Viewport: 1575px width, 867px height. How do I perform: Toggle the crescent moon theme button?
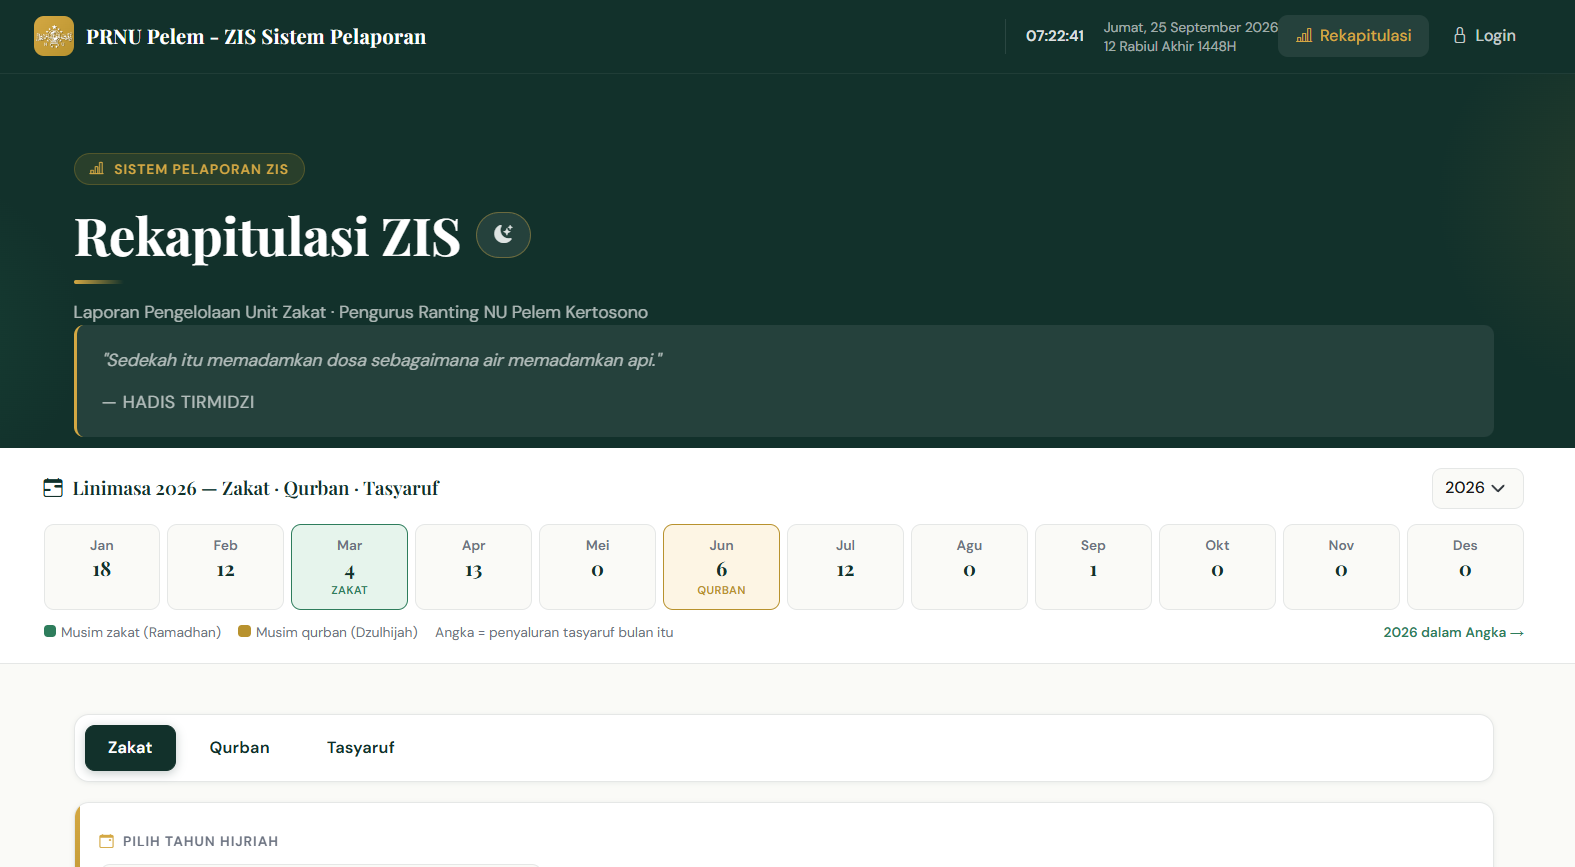(x=503, y=235)
